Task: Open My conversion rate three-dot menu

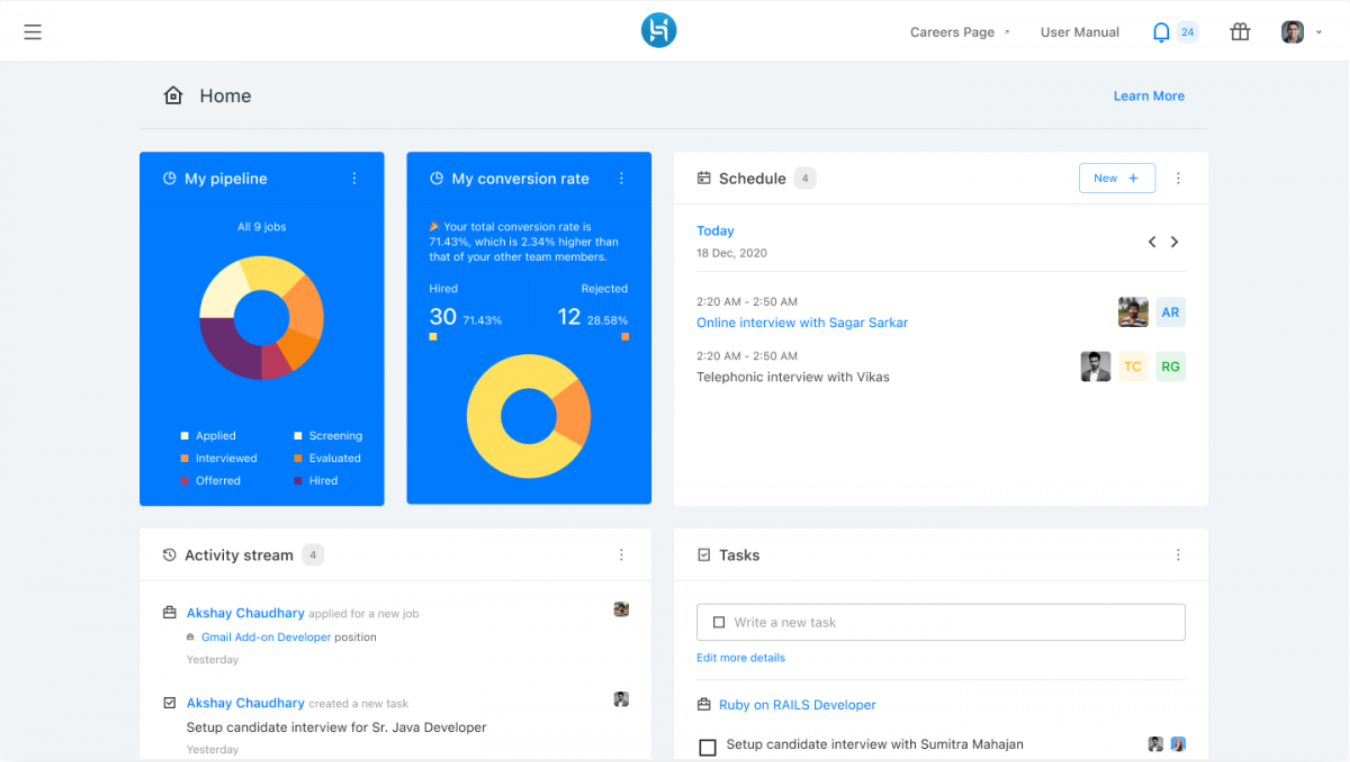Action: [x=621, y=178]
